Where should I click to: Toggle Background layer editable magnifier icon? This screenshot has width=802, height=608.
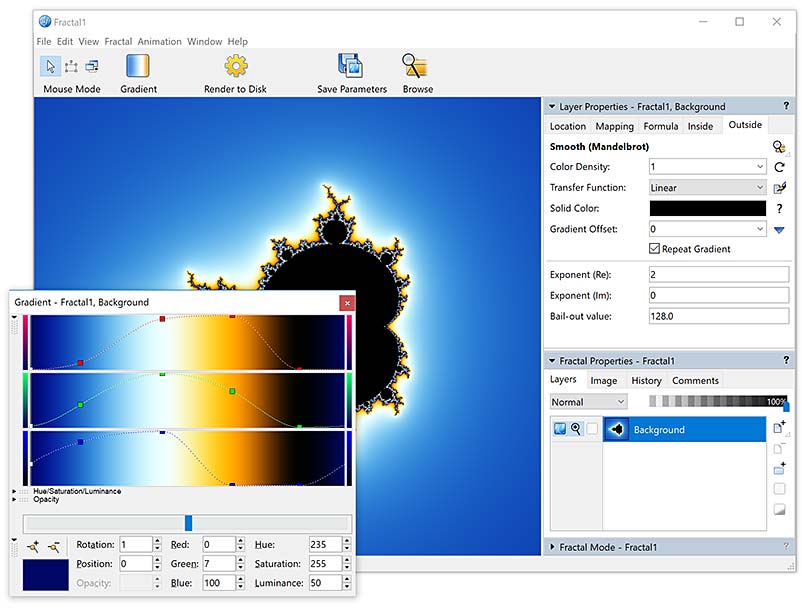[576, 429]
